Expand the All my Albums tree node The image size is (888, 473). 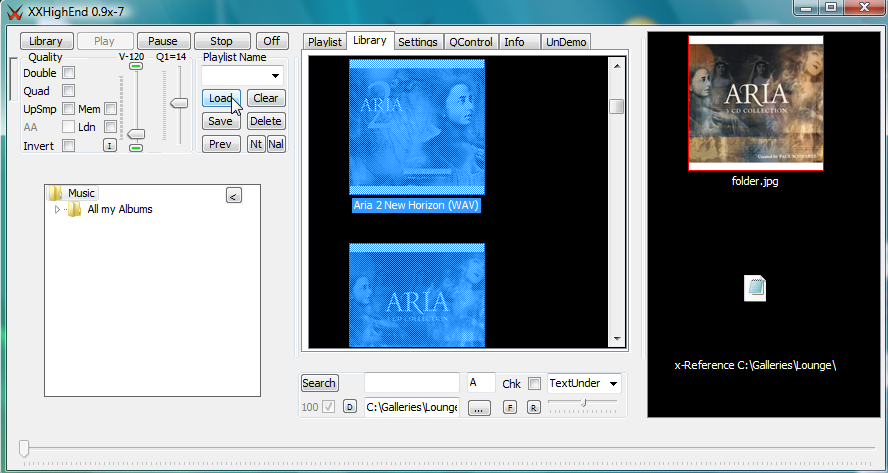pyautogui.click(x=57, y=210)
